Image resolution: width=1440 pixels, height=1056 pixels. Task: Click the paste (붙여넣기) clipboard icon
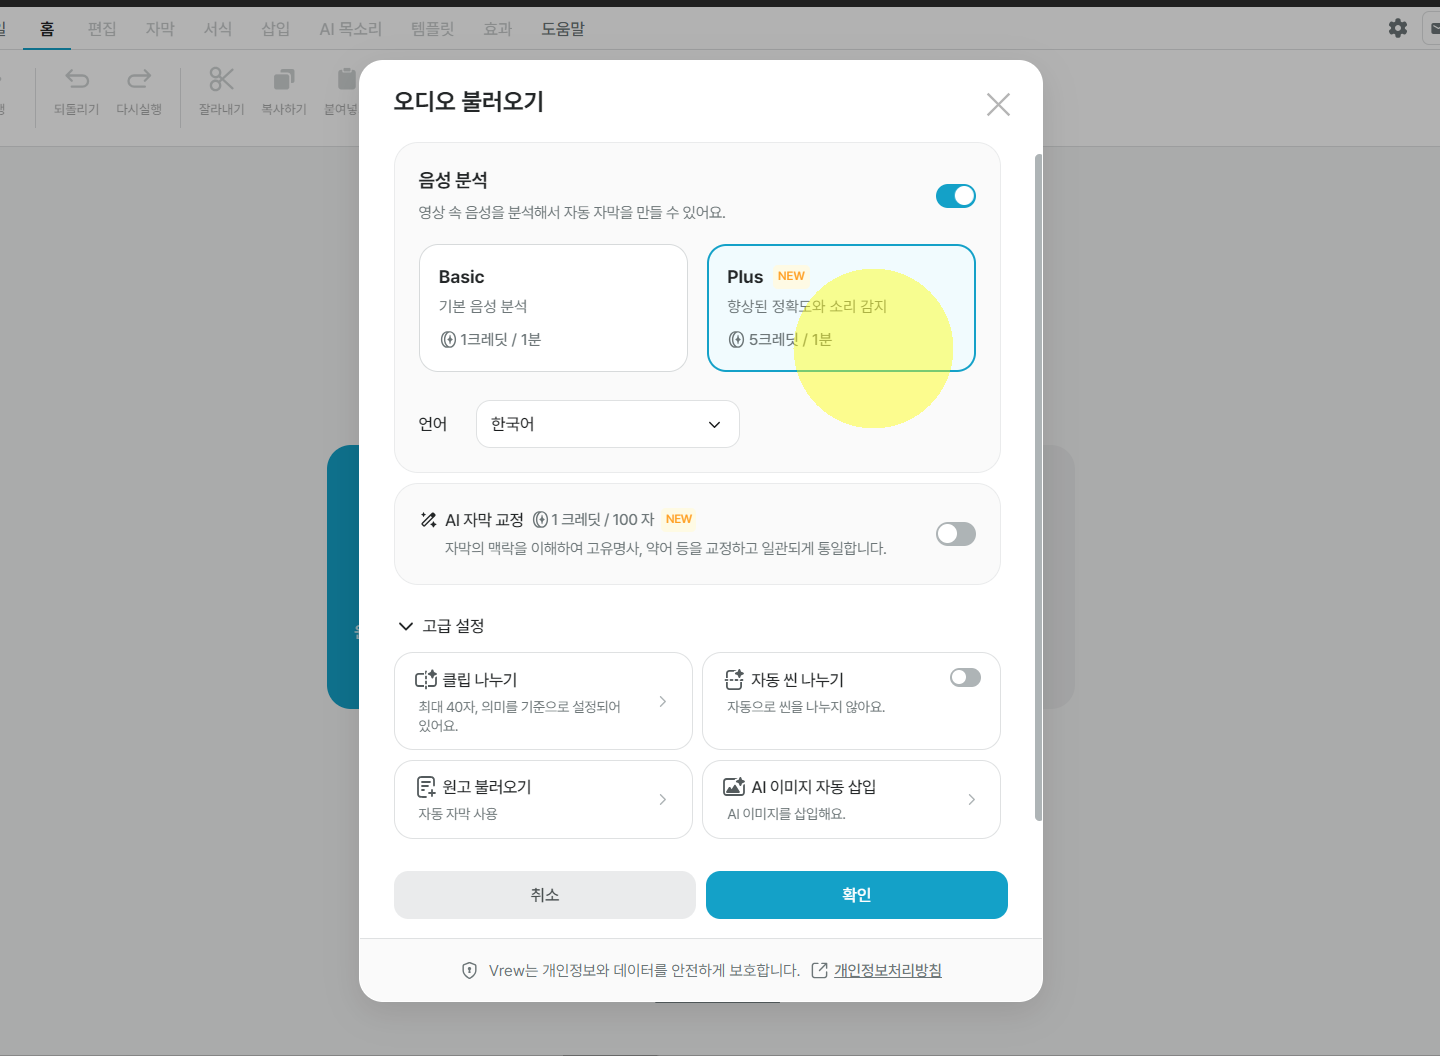[x=346, y=79]
